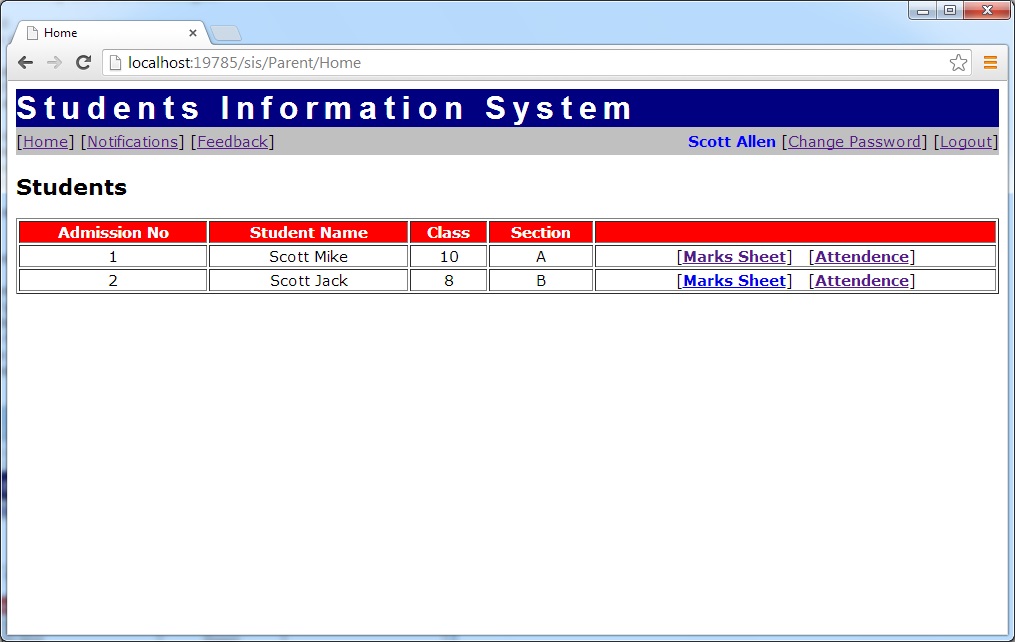Open Marks Sheet for Scott Mike

[x=735, y=257]
